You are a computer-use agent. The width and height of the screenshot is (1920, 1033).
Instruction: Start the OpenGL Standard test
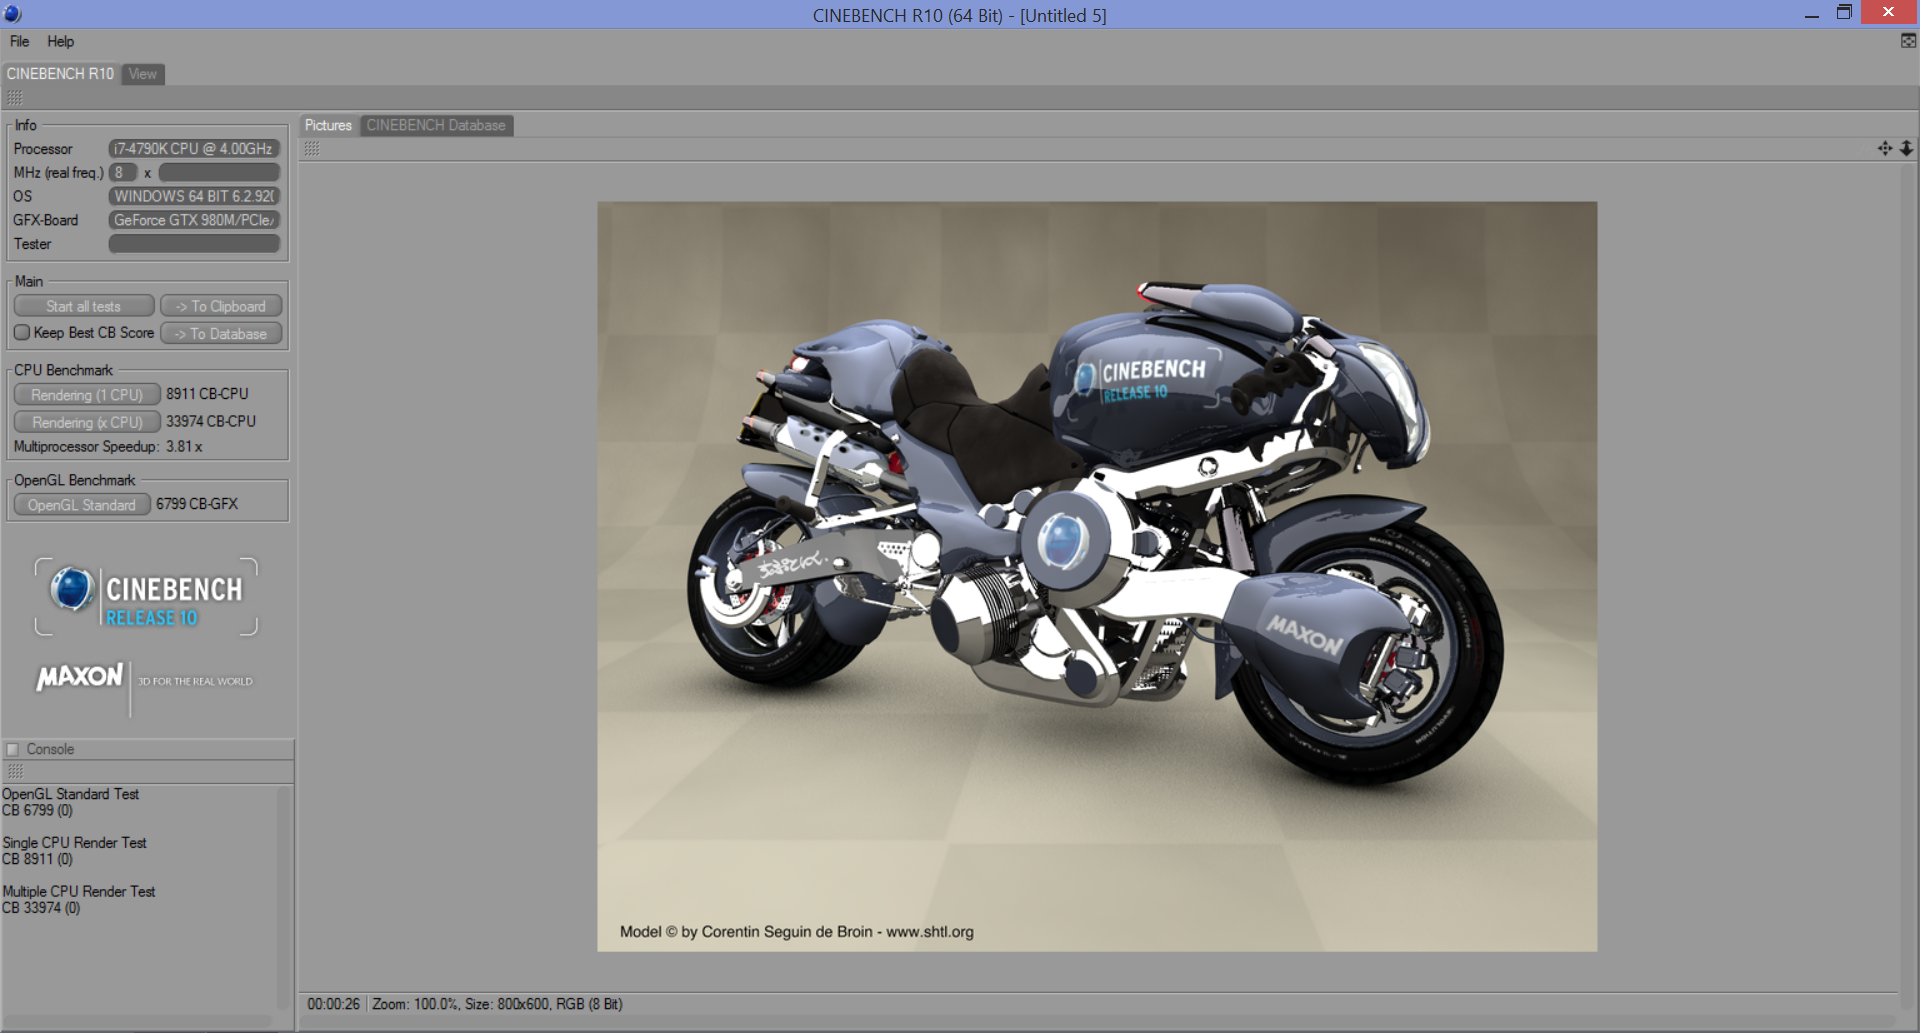82,505
